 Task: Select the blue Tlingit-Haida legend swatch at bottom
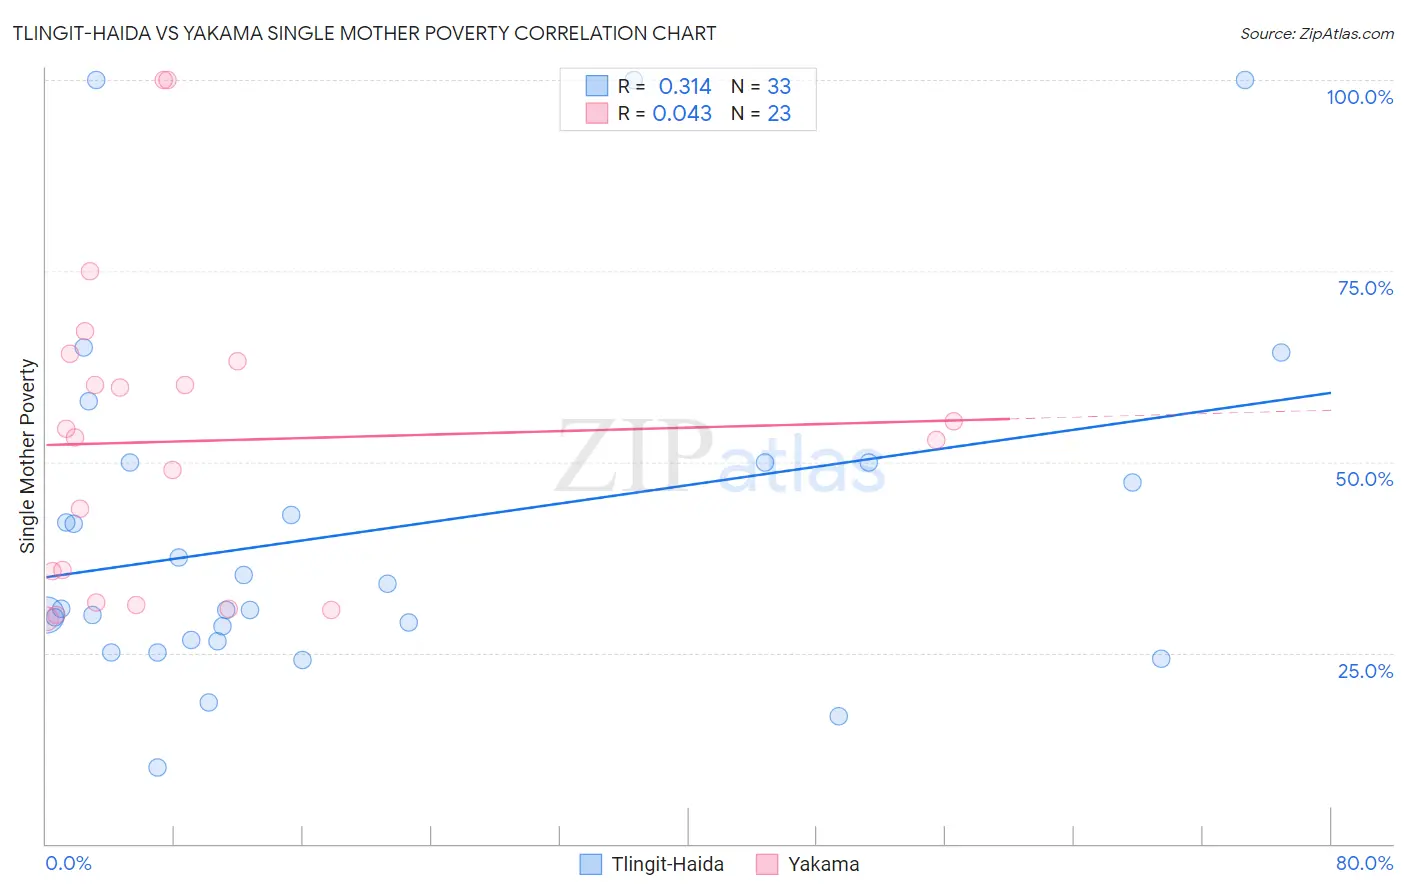591,864
